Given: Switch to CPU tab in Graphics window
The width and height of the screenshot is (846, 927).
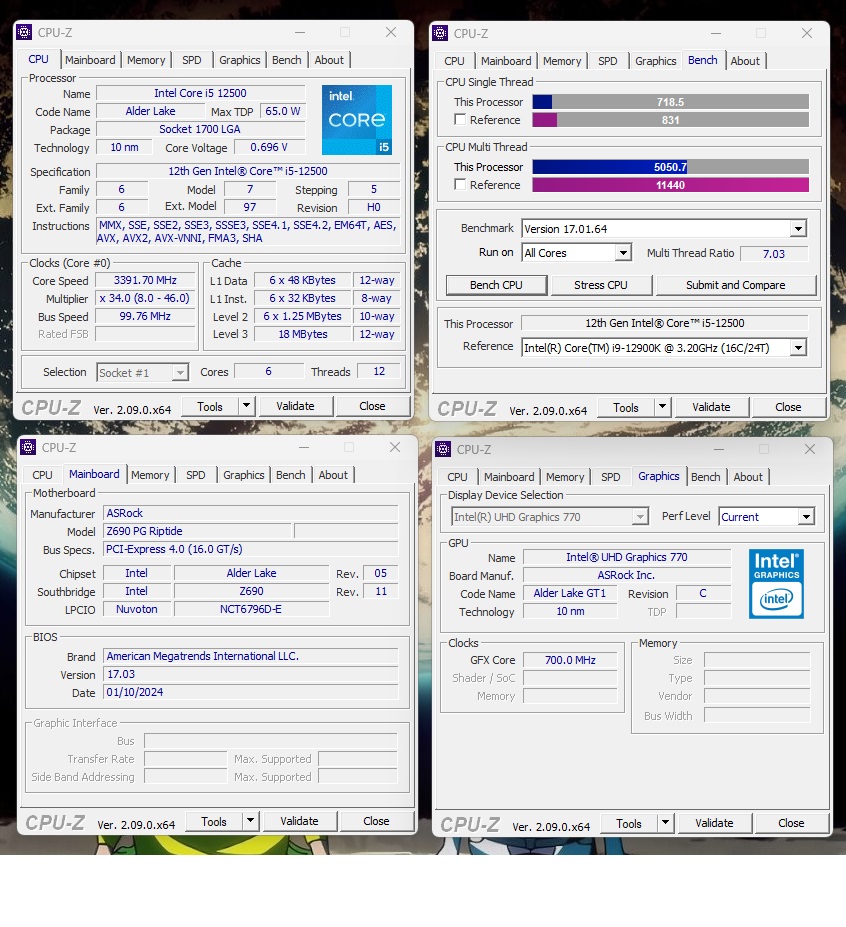Looking at the screenshot, I should coord(456,477).
